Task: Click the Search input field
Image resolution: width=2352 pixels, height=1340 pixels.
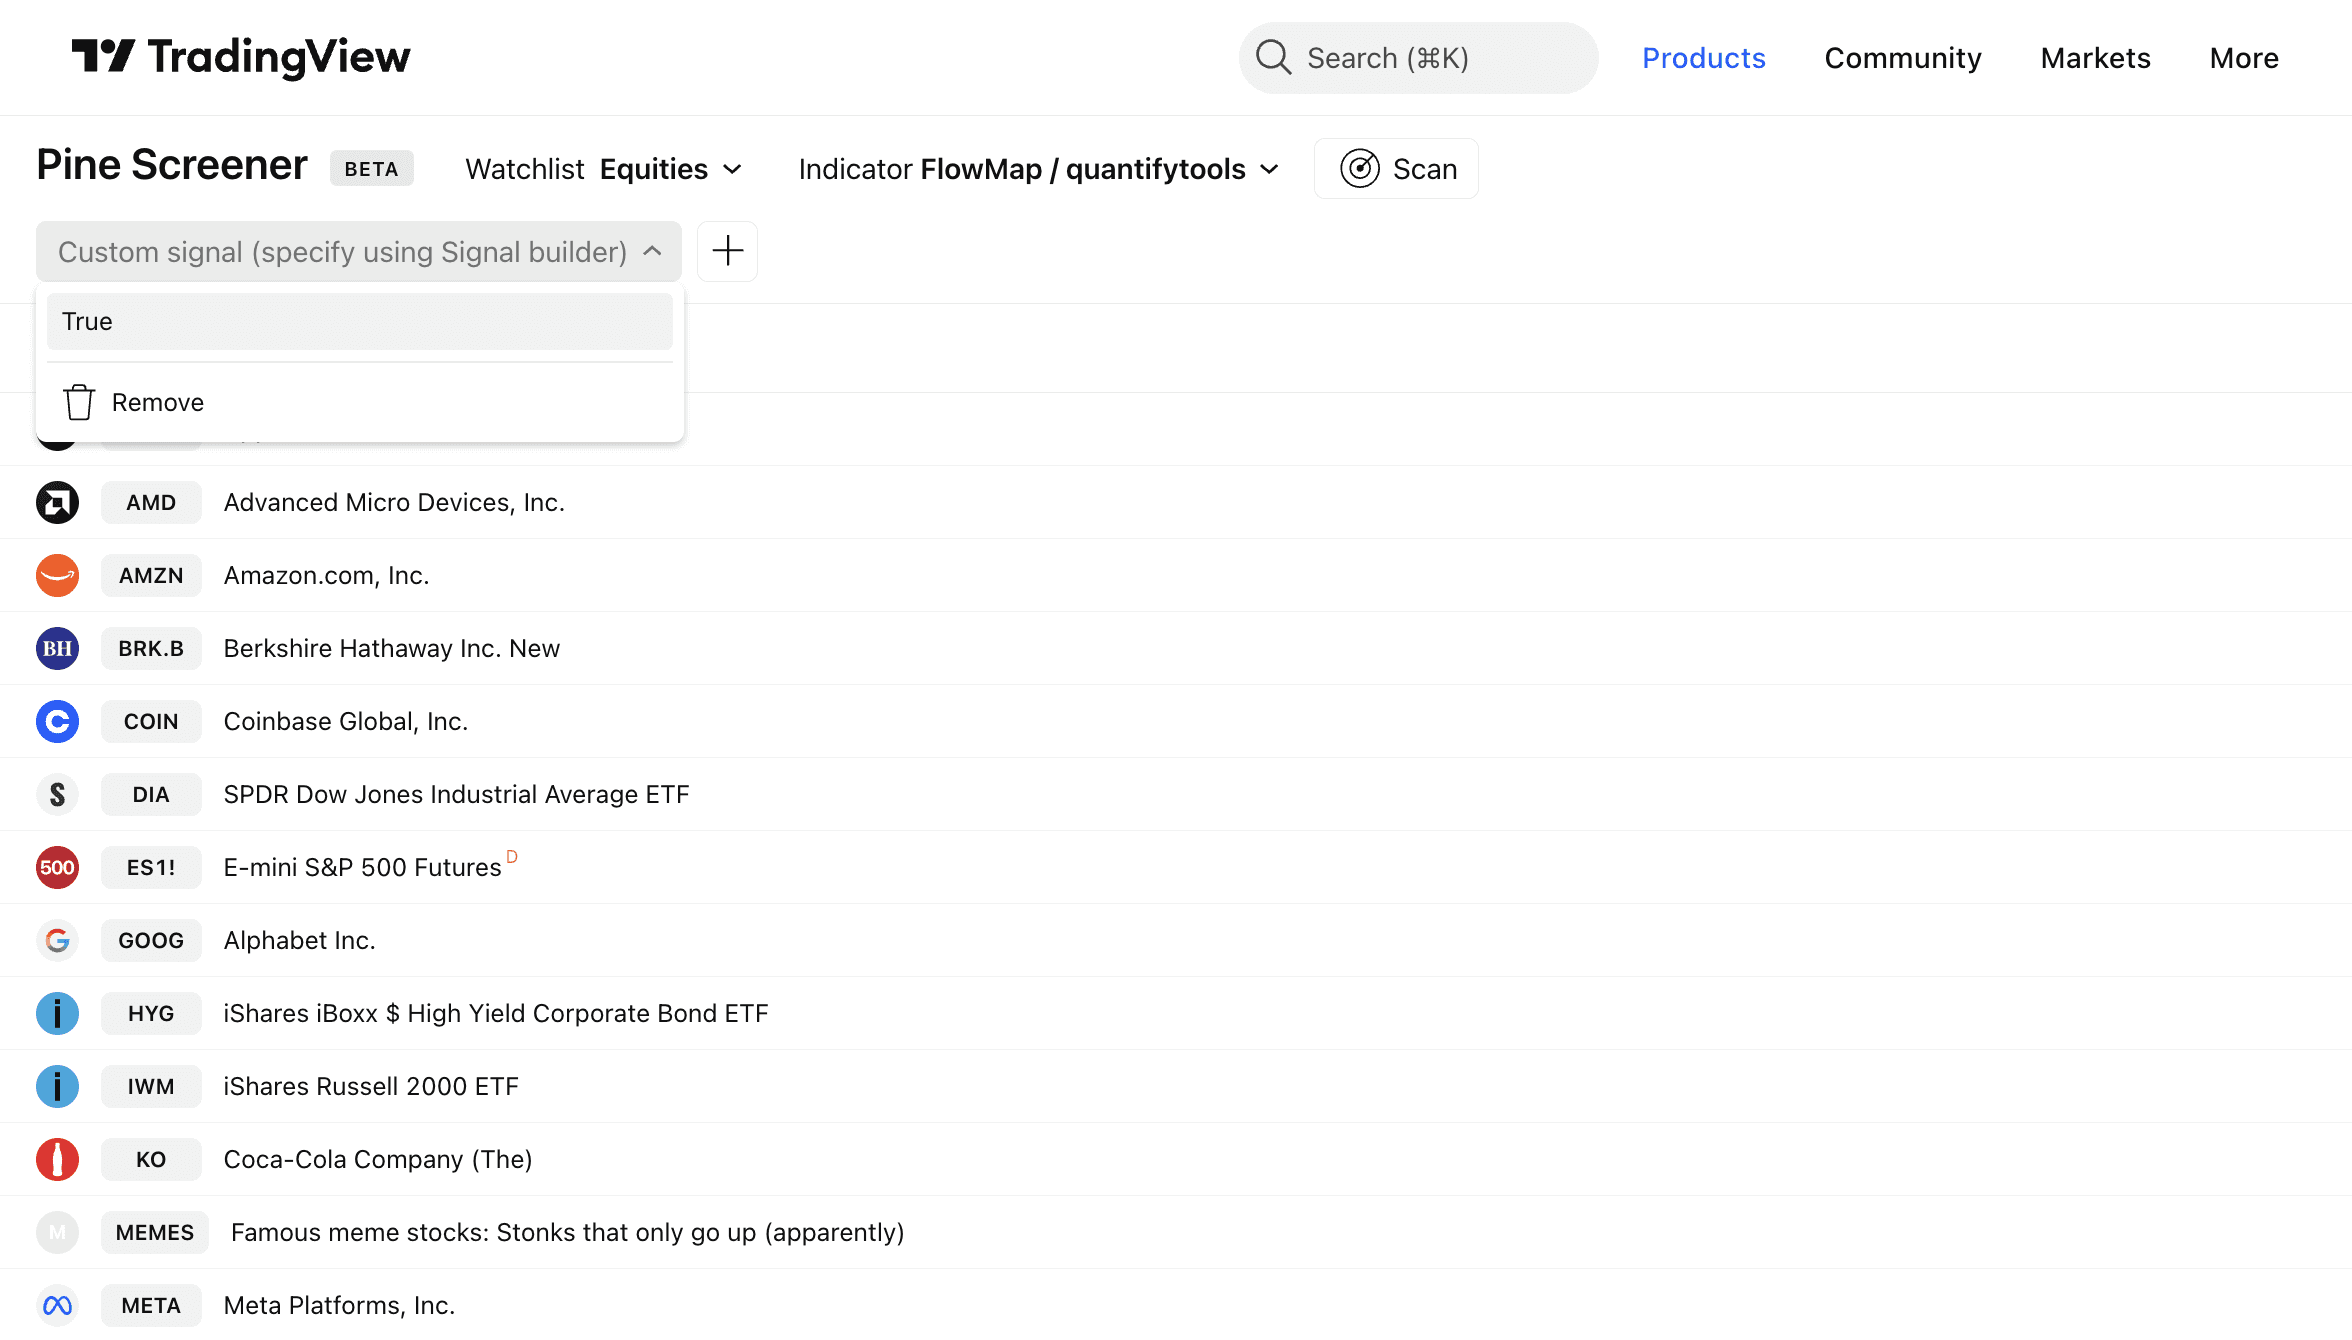Action: [x=1418, y=58]
